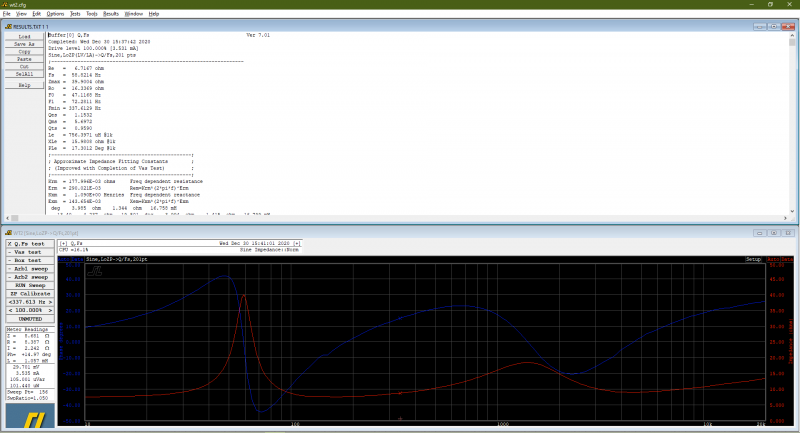Open the Tools menu
This screenshot has width=800, height=433.
click(x=91, y=14)
